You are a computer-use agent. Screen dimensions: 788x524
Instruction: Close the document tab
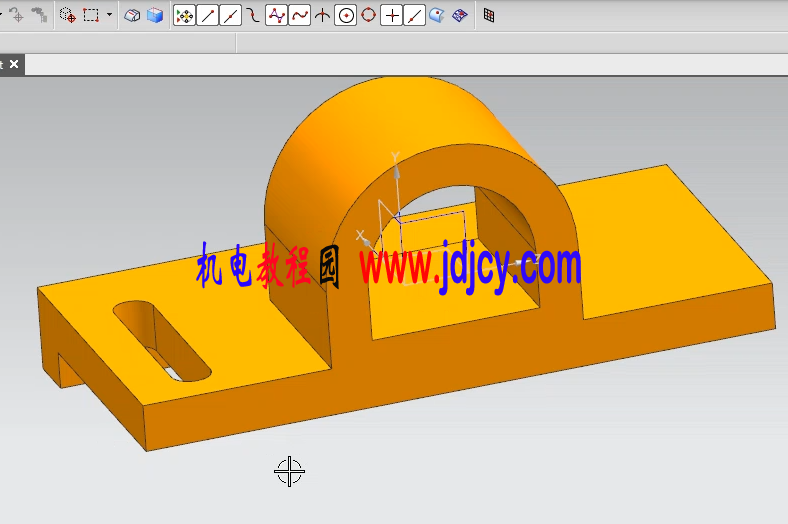pyautogui.click(x=14, y=64)
